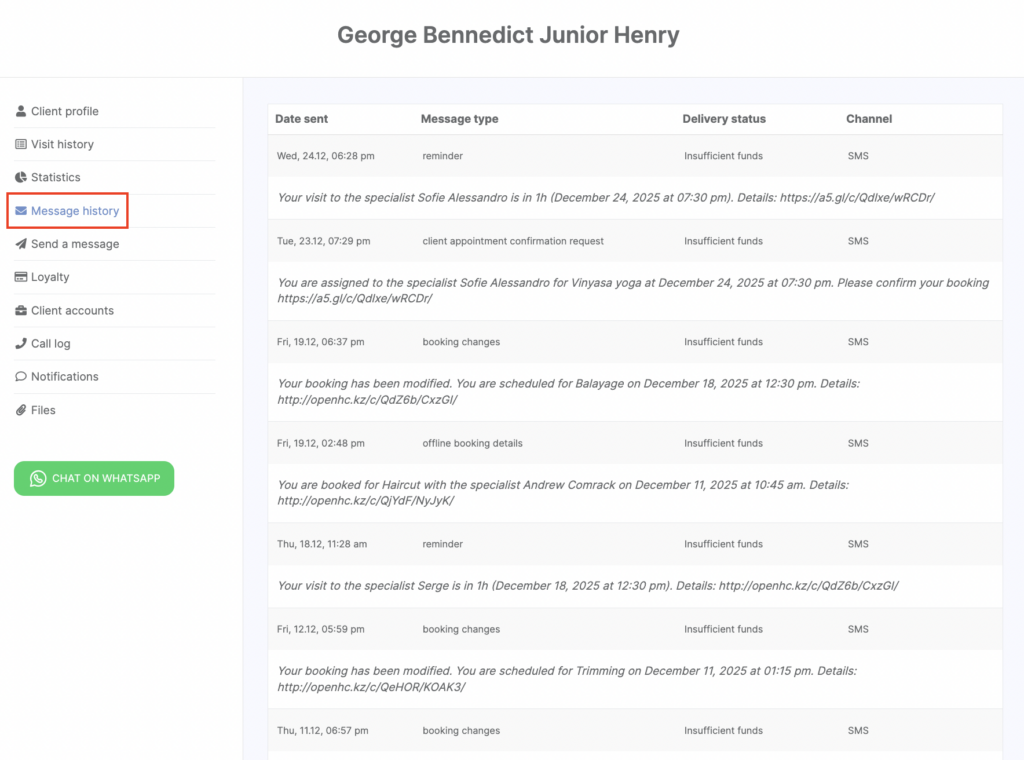
Task: Click the WhatsApp logo icon
Action: point(38,478)
